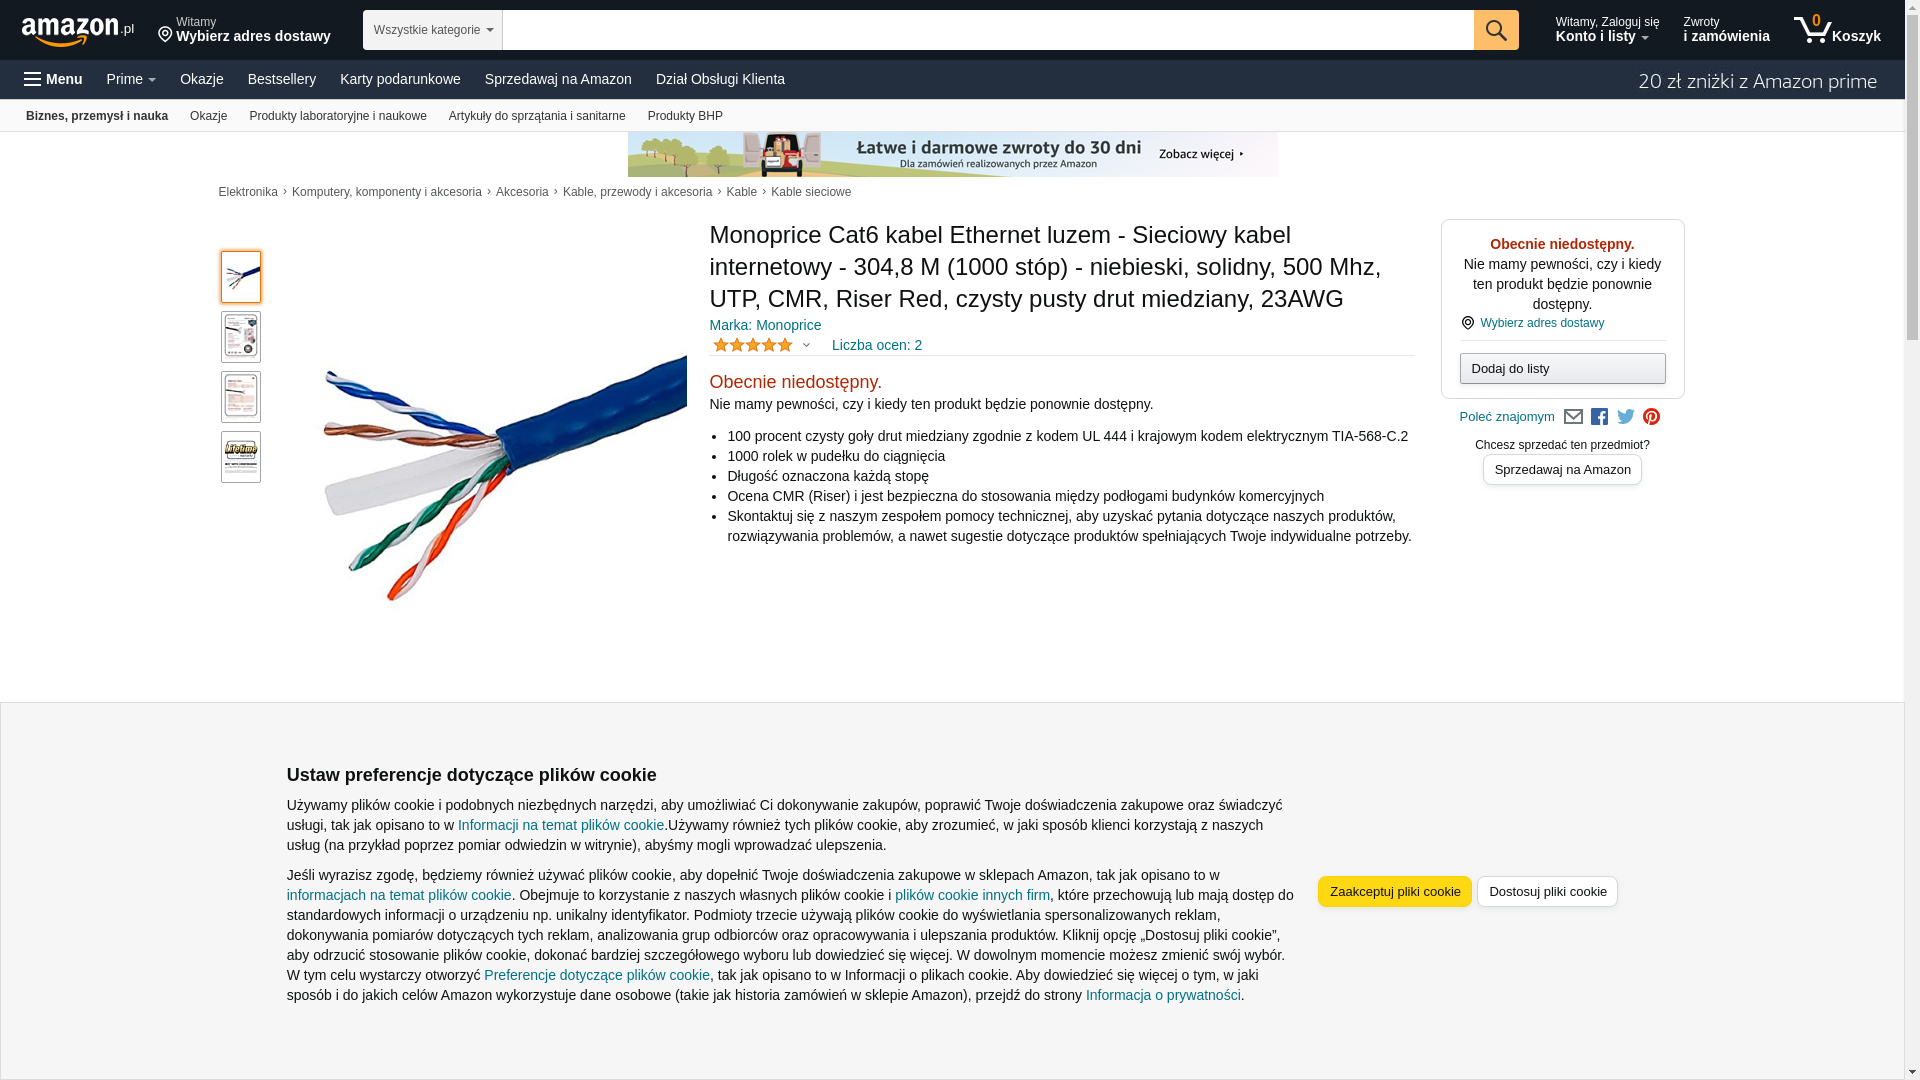1920x1080 pixels.
Task: Accept cookies with Zaakceptuj pliki cookie
Action: 1395,892
